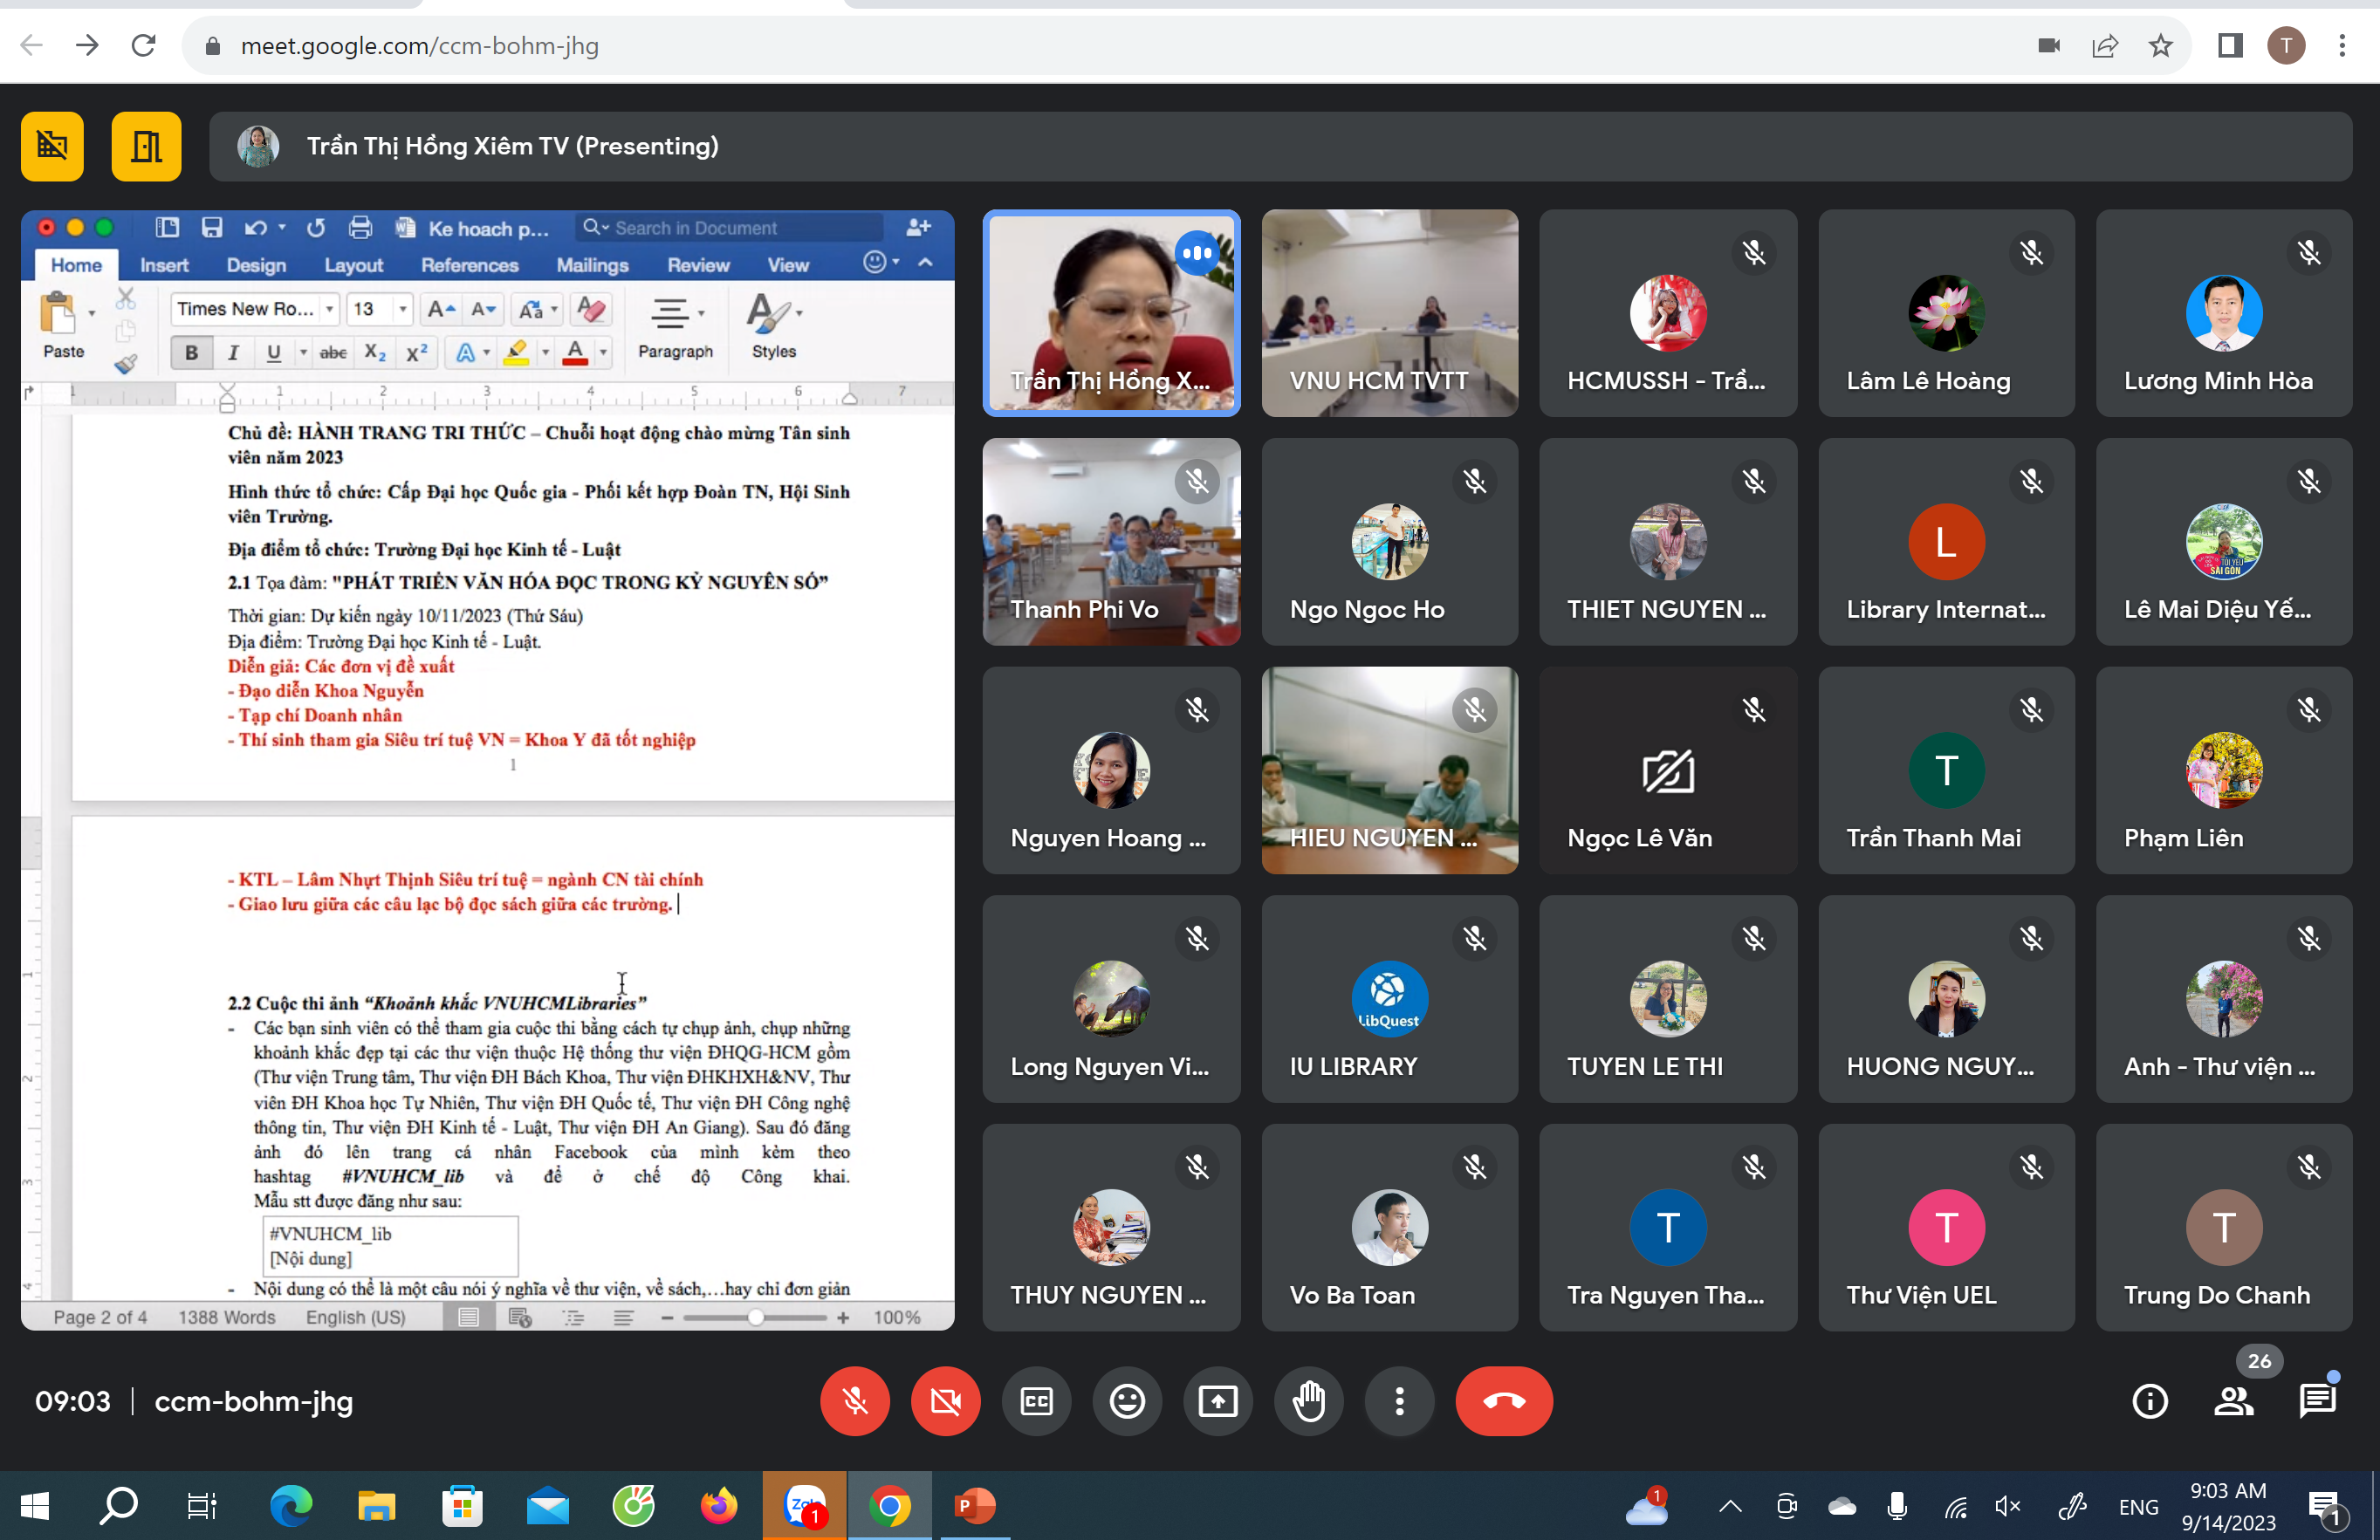Click the Text Effects outlined A icon
The height and width of the screenshot is (1540, 2380).
(466, 352)
